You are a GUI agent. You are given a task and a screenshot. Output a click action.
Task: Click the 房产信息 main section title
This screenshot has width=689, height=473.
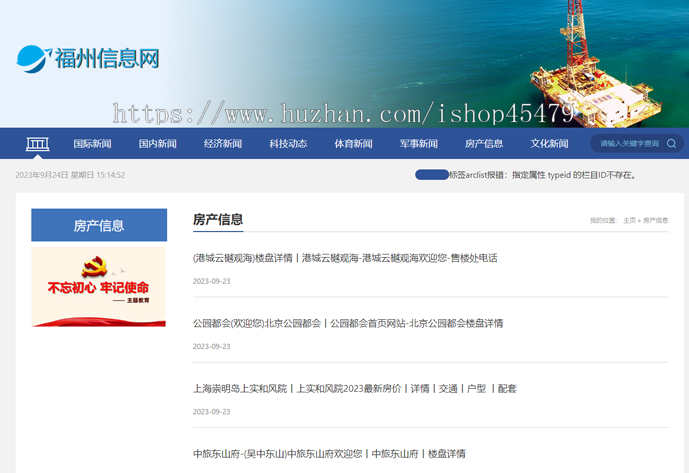click(x=218, y=219)
